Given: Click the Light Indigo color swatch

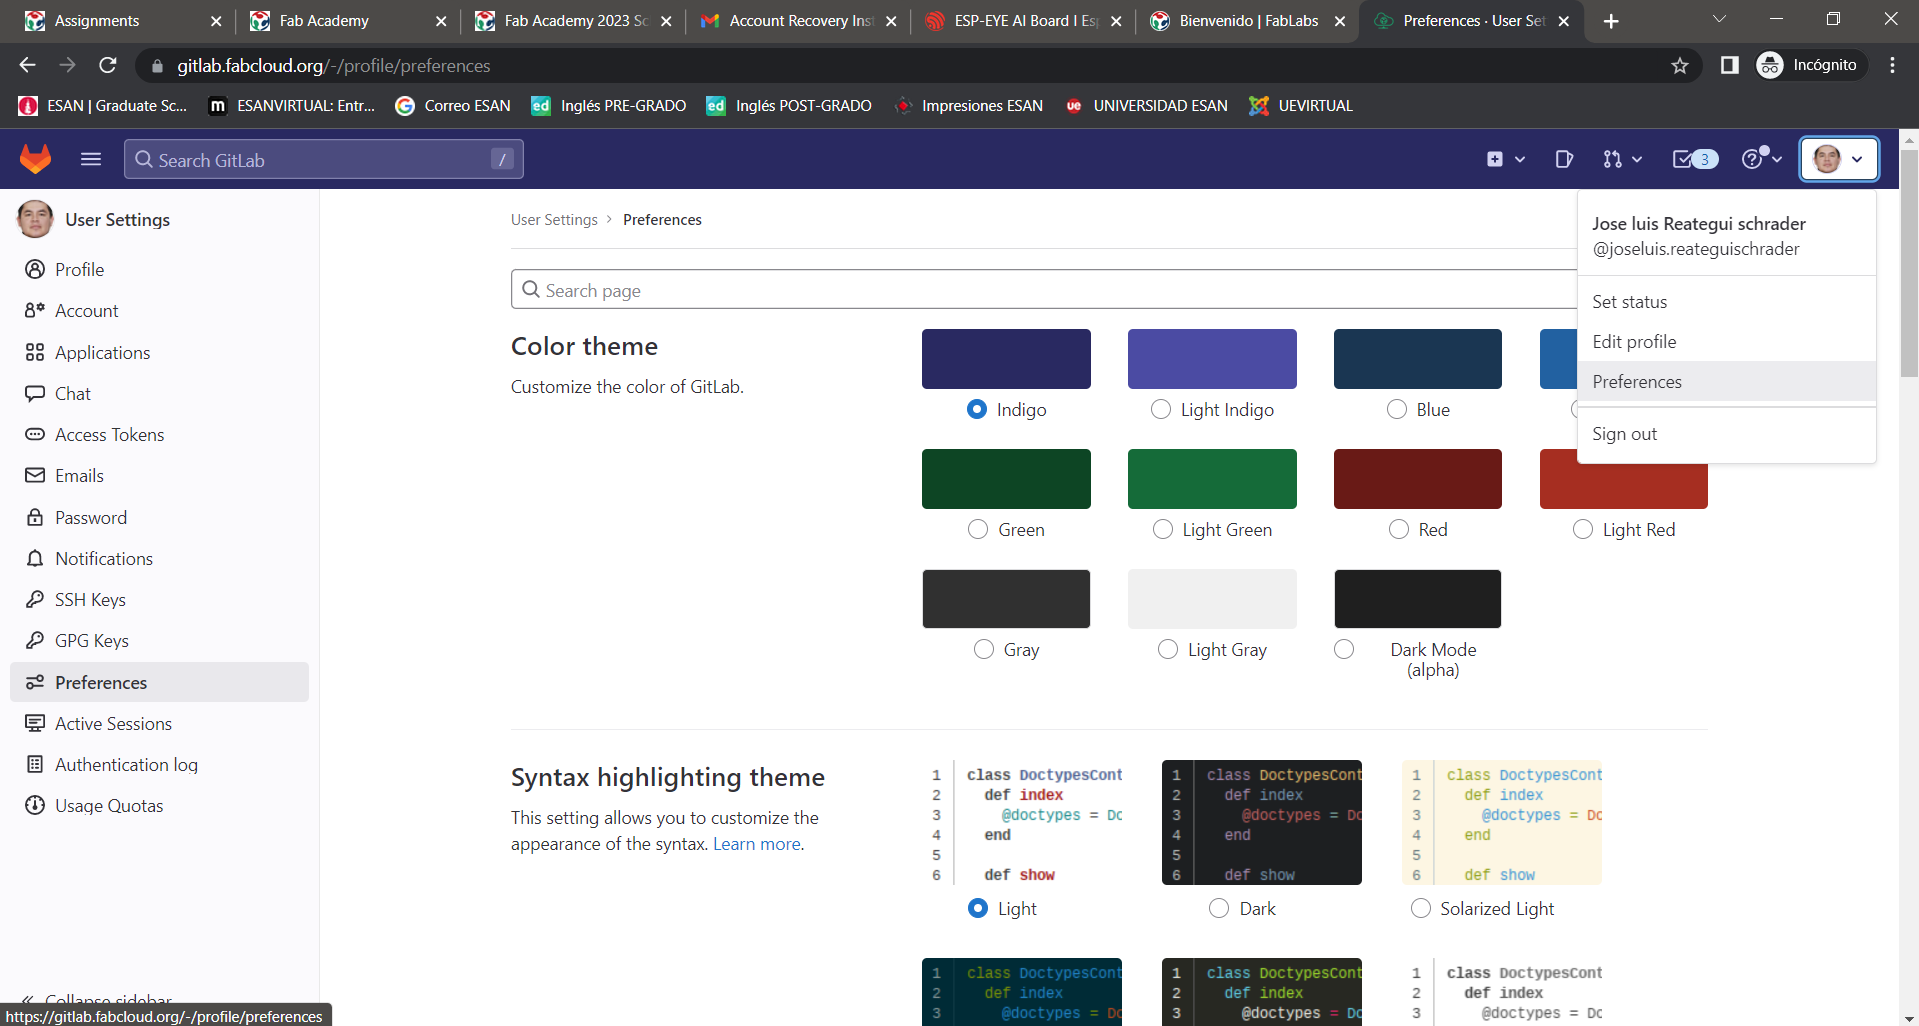Looking at the screenshot, I should point(1212,359).
